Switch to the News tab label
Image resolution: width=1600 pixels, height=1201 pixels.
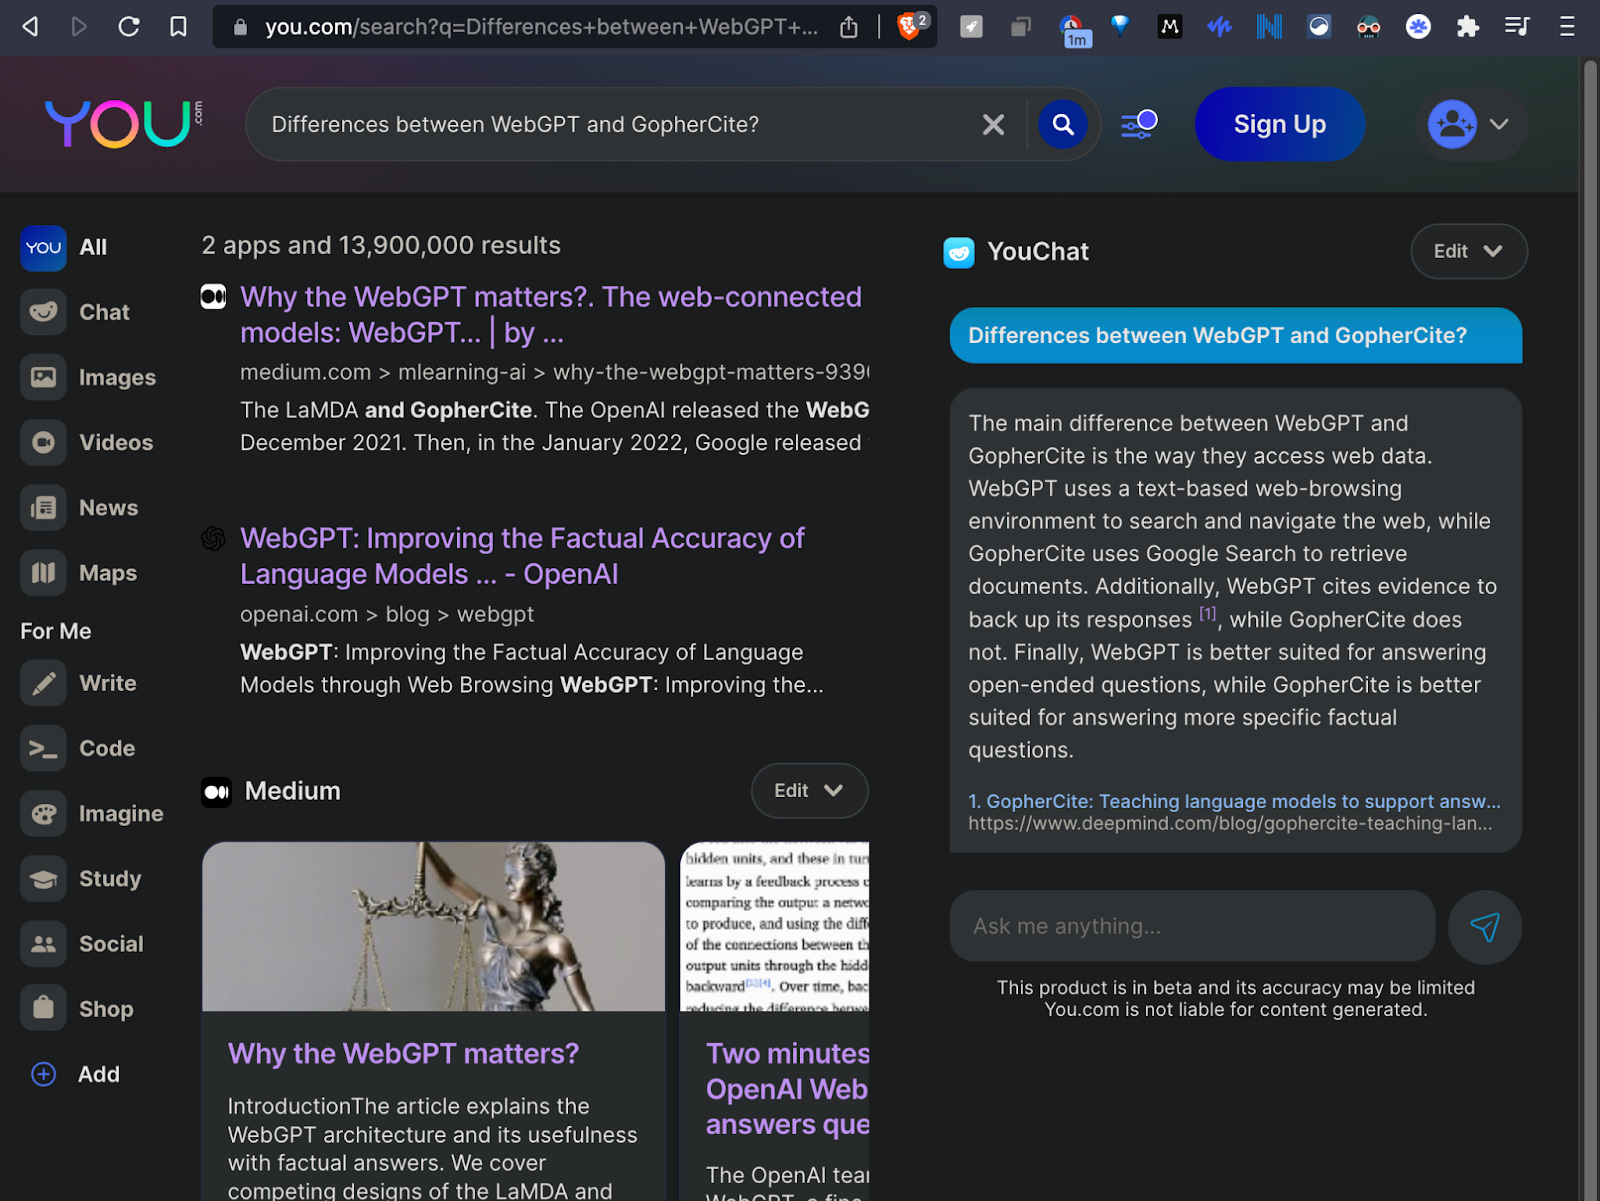pos(108,508)
